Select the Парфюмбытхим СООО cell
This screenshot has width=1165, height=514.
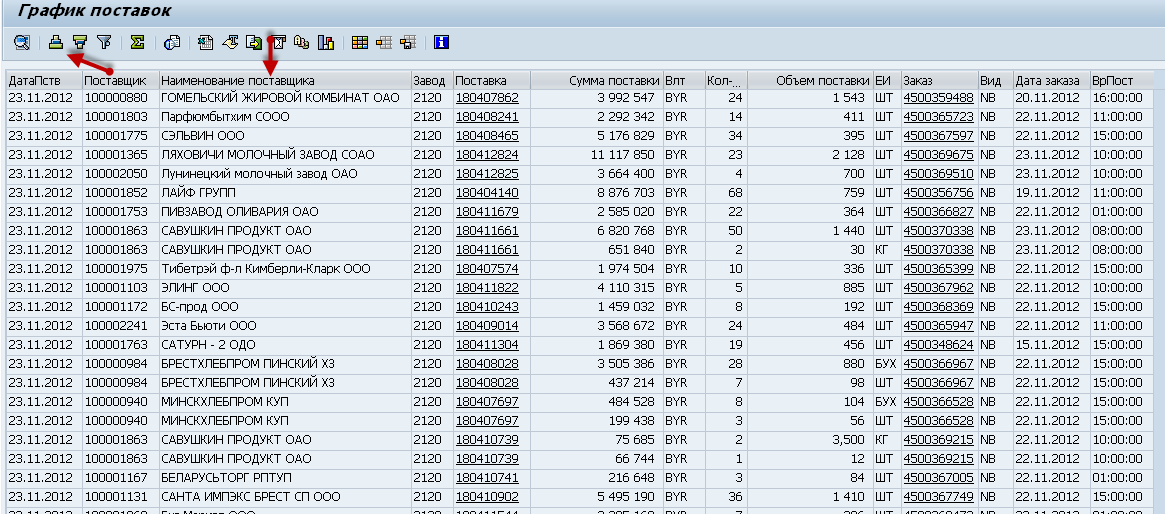pyautogui.click(x=285, y=117)
